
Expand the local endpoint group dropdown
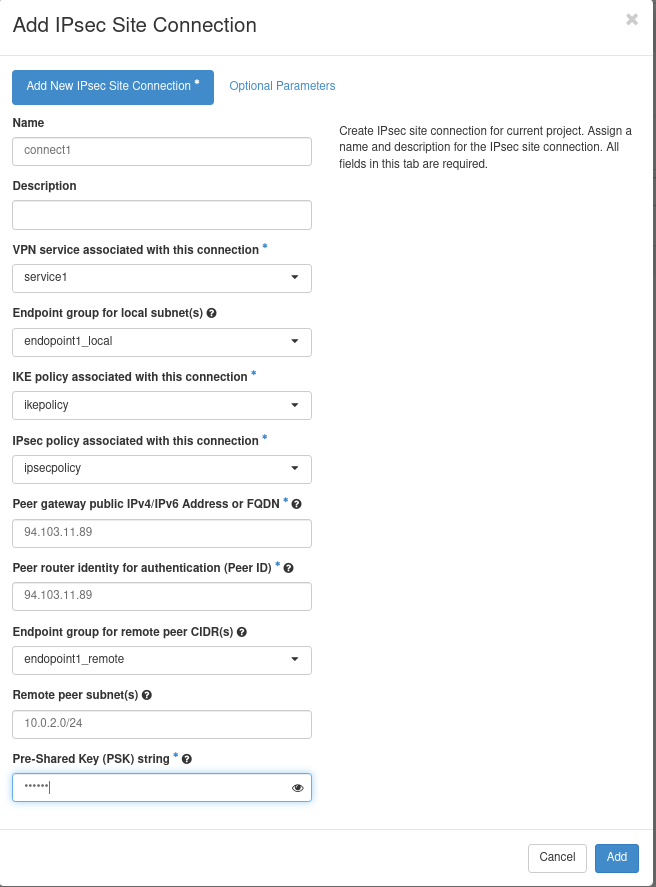pos(162,342)
